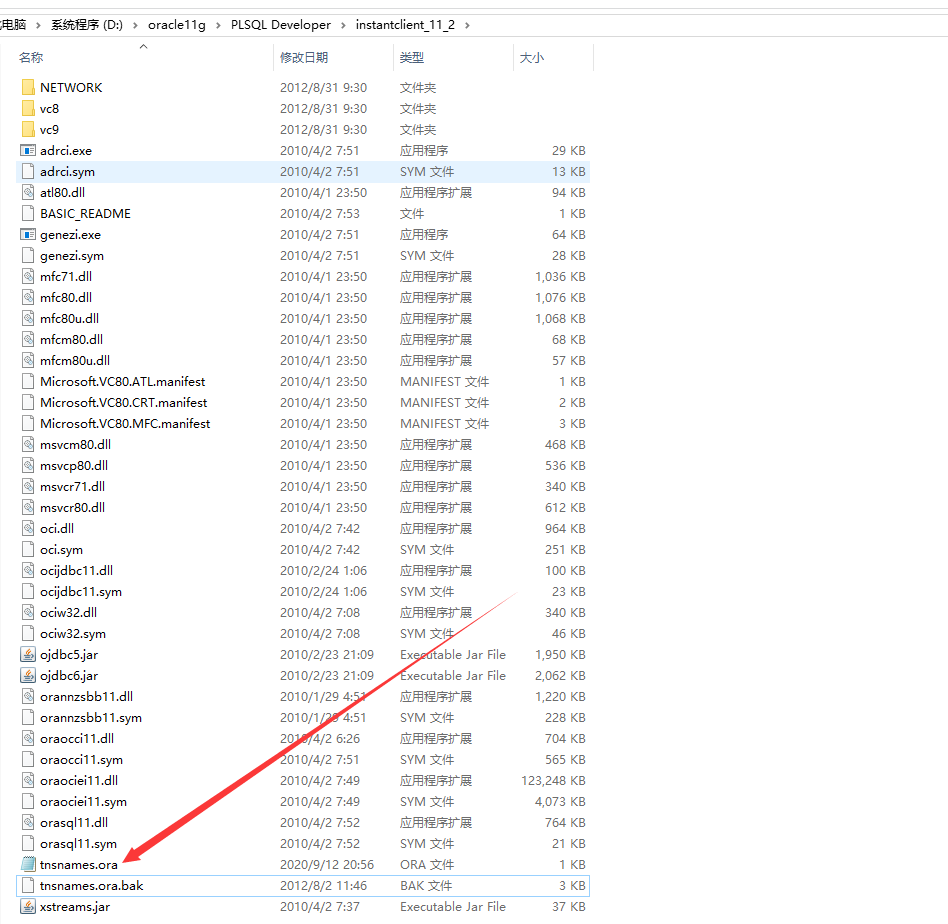Select the file name Microsoft.VC80.MFC.manifest
The width and height of the screenshot is (948, 924).
coord(125,423)
